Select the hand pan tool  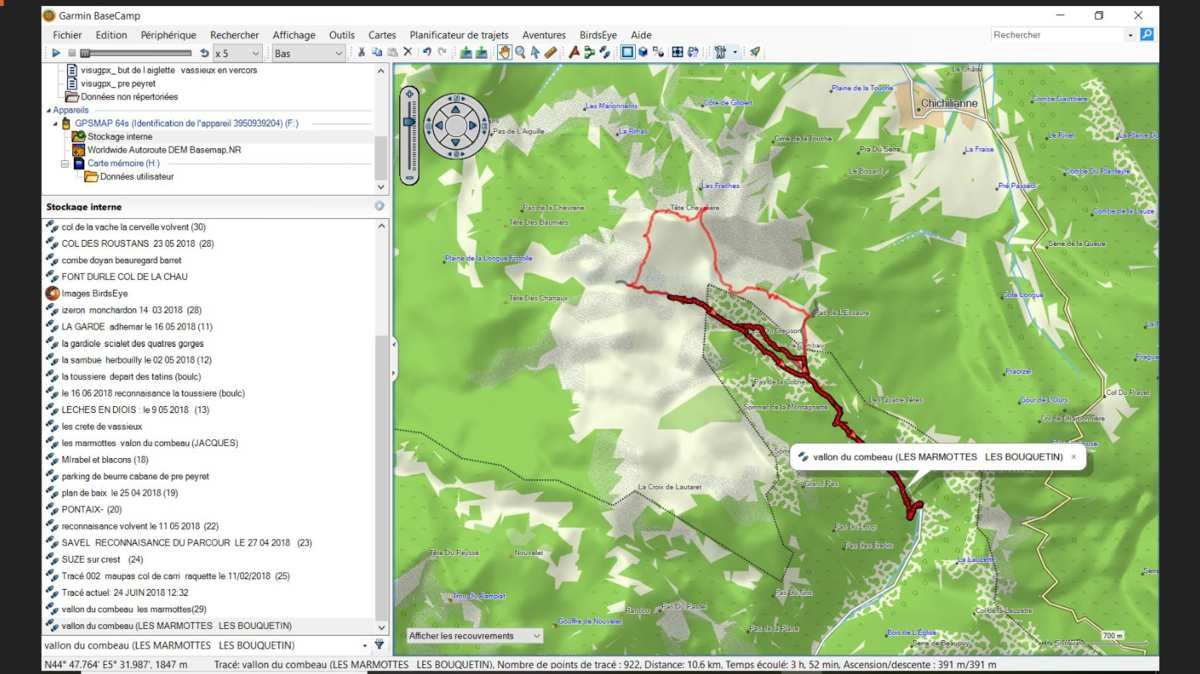[x=504, y=53]
